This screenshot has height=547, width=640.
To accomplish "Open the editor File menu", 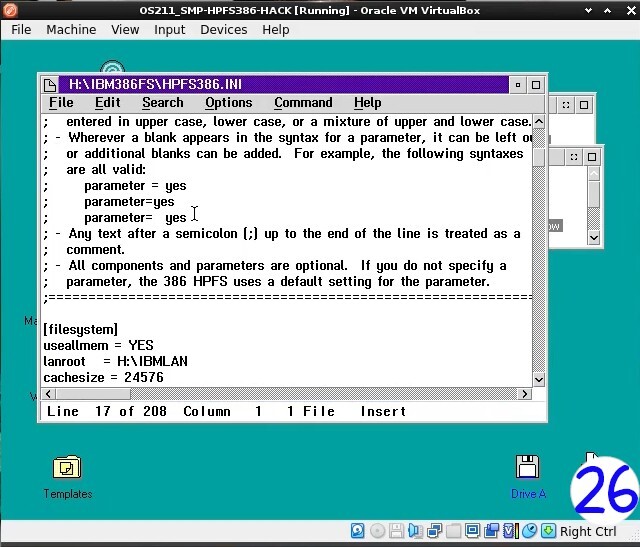I will 61,102.
